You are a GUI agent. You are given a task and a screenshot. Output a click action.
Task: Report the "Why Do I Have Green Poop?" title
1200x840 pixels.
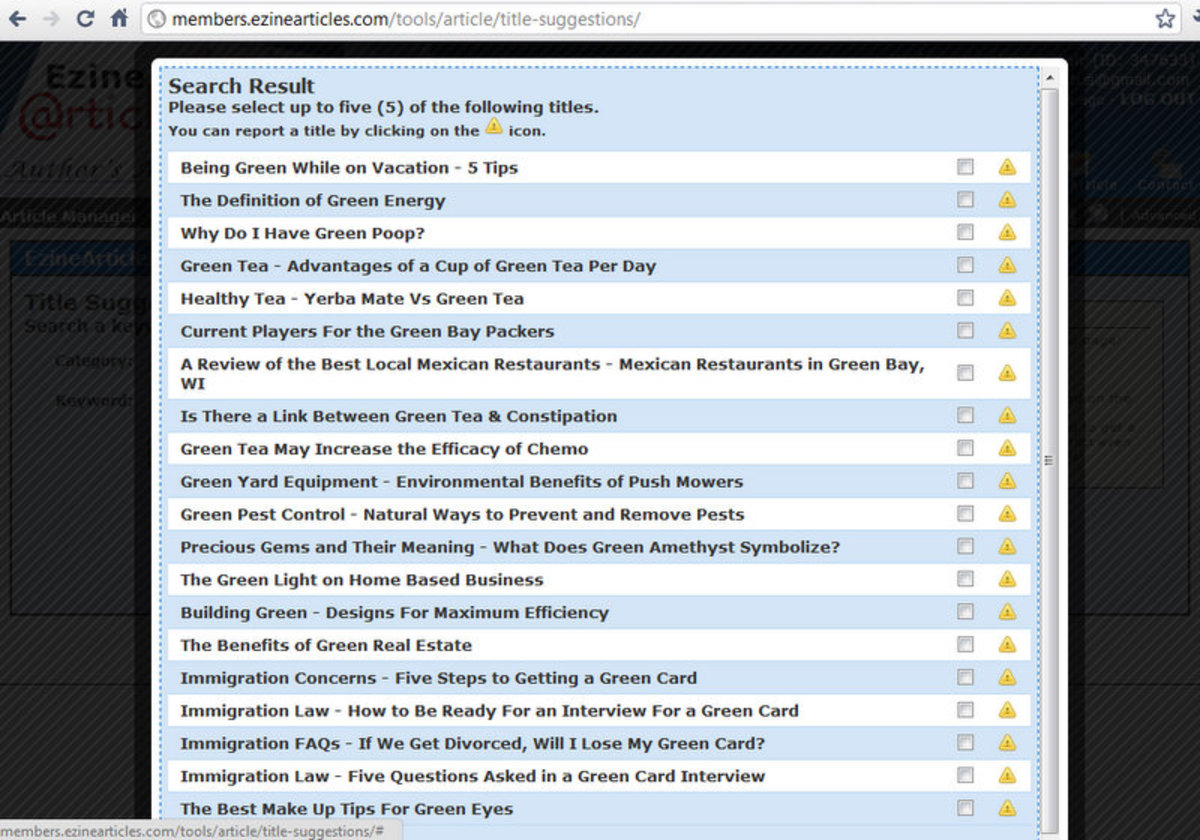pyautogui.click(x=1008, y=233)
